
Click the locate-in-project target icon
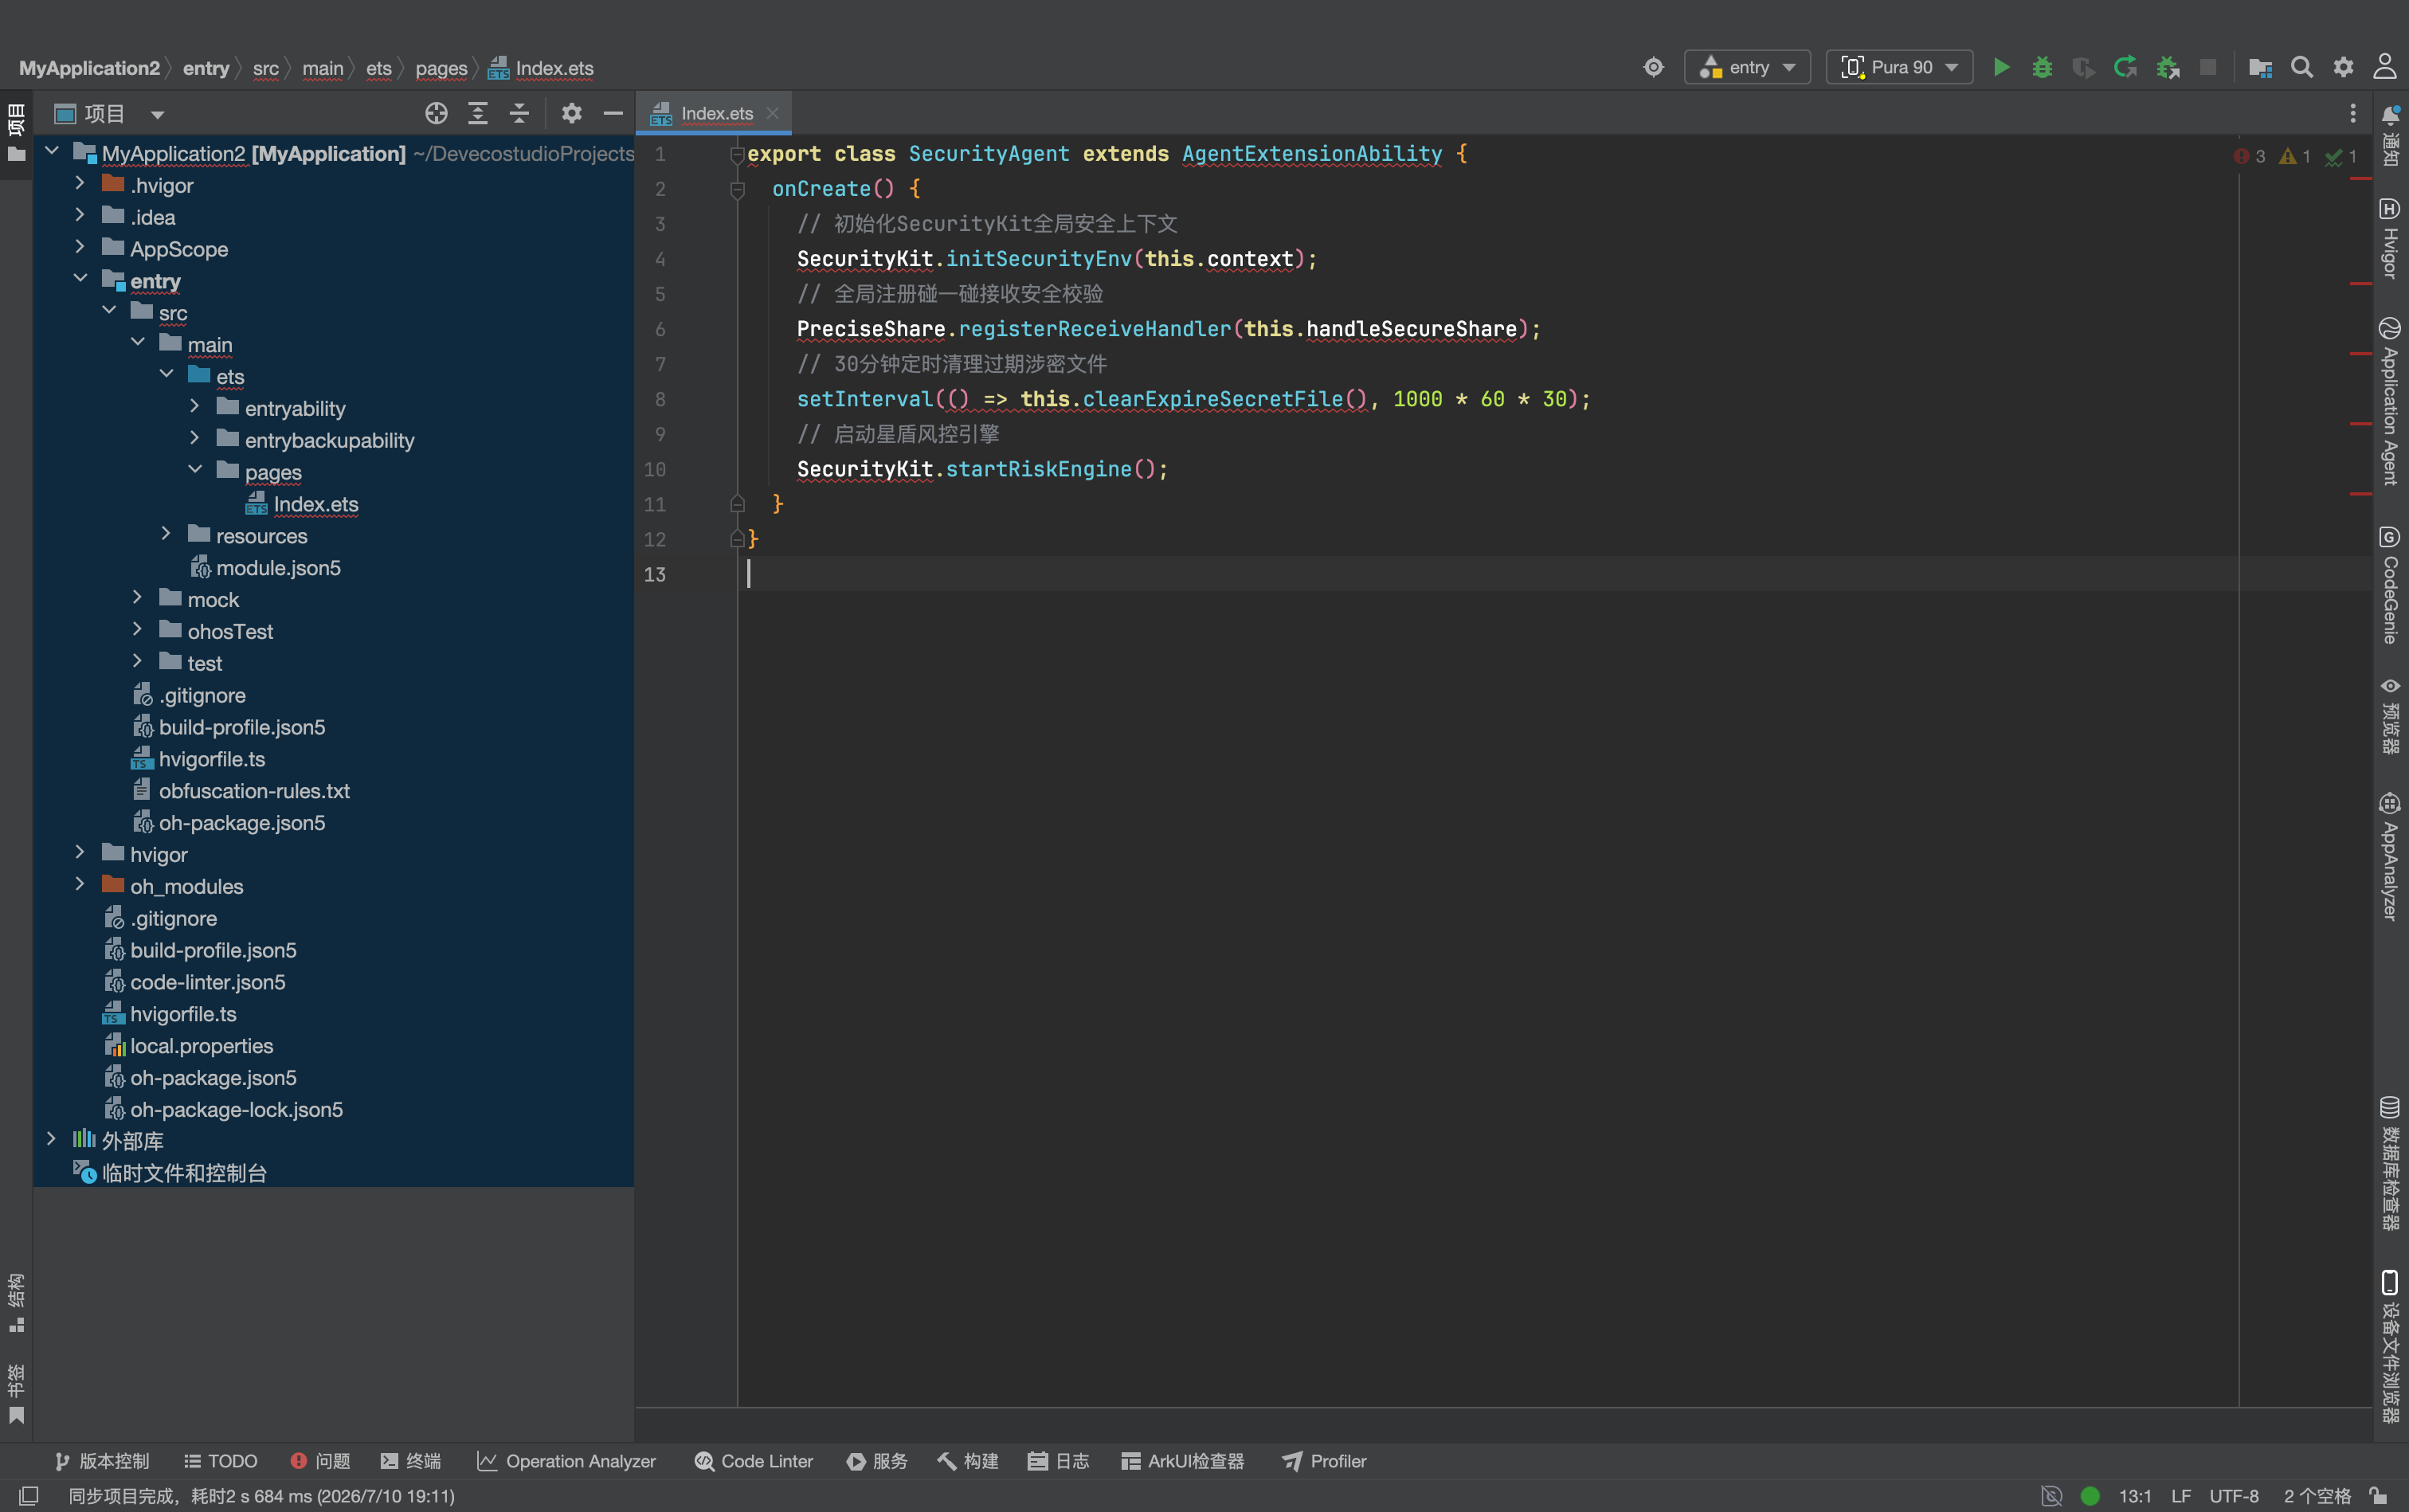(x=436, y=113)
